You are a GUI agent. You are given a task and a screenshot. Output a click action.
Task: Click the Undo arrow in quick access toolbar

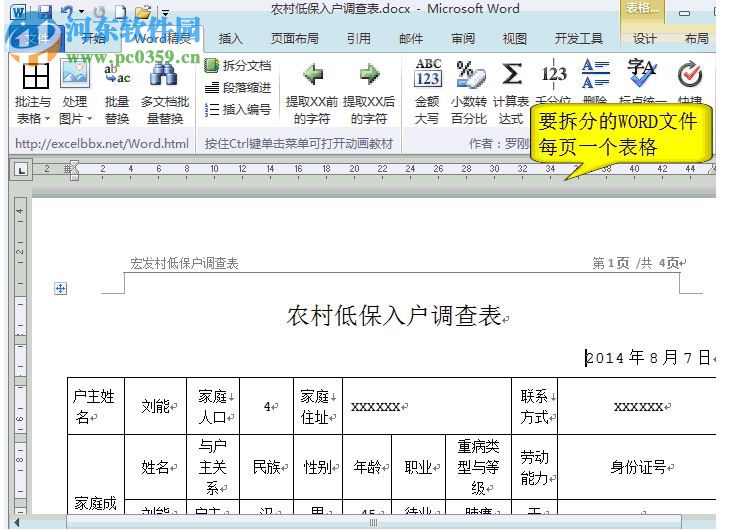67,11
